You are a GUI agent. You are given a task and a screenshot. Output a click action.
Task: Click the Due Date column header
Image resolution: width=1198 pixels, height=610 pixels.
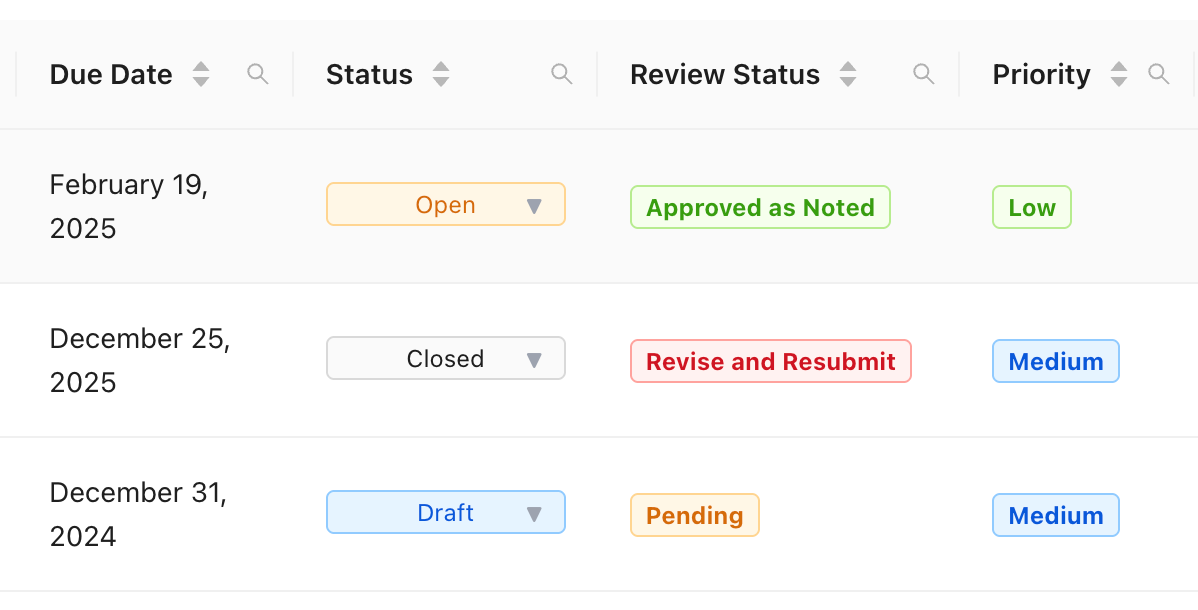tap(110, 73)
